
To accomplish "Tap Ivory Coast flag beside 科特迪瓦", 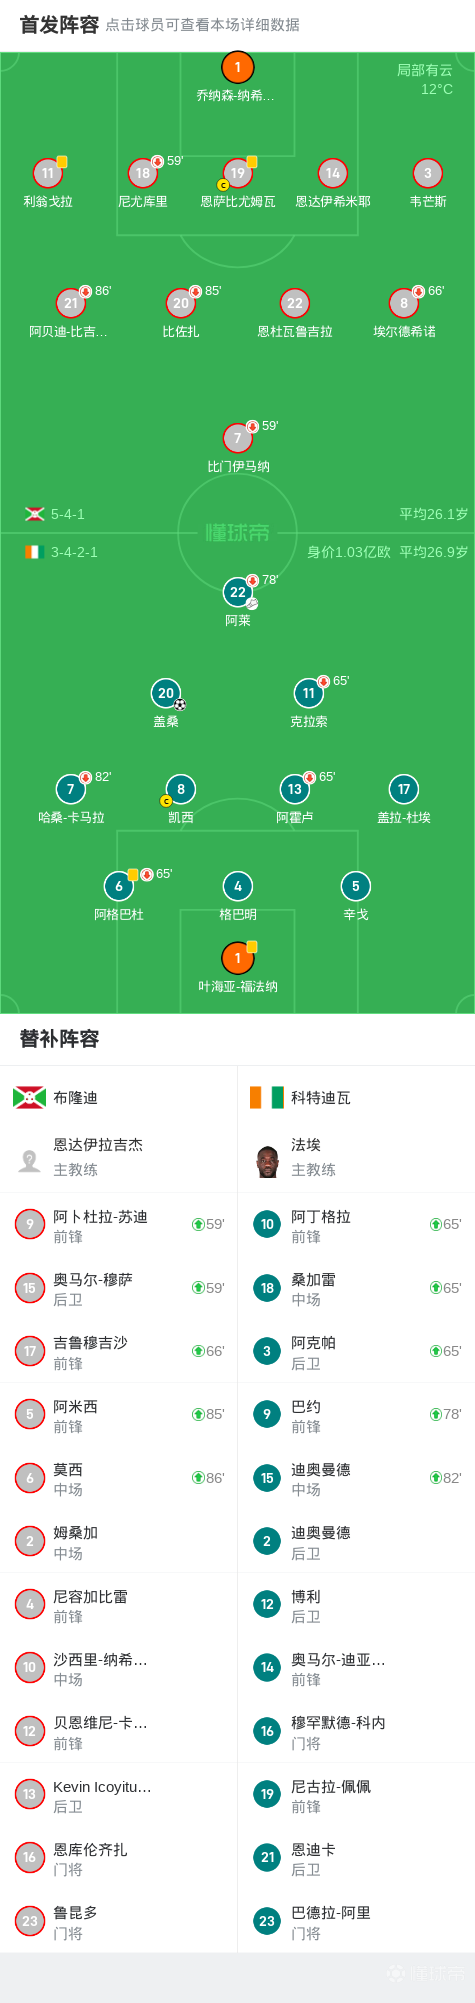I will click(x=267, y=1097).
